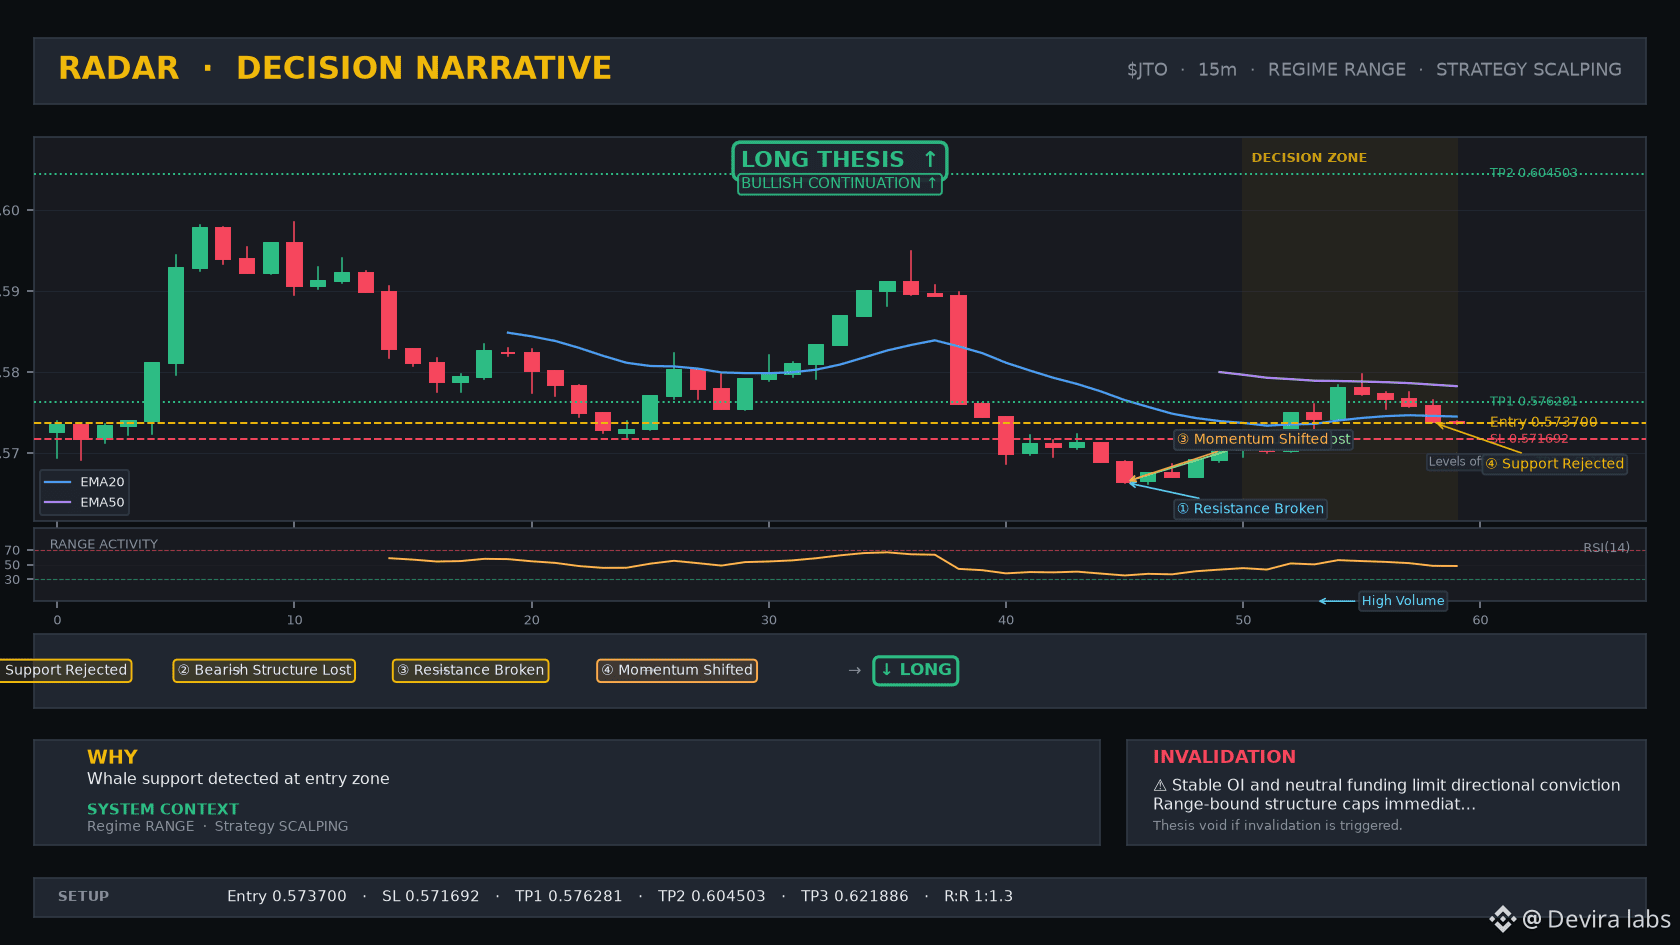Click the Resistance Broken chart annotation
The height and width of the screenshot is (945, 1680).
[1250, 509]
